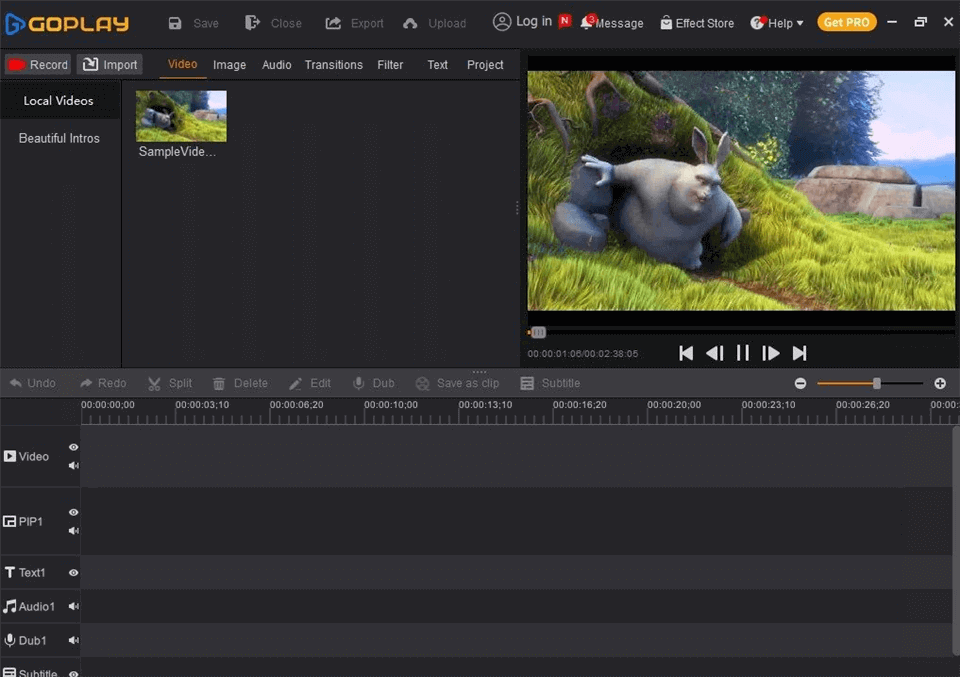This screenshot has width=960, height=677.
Task: Step back one frame in preview
Action: 714,353
